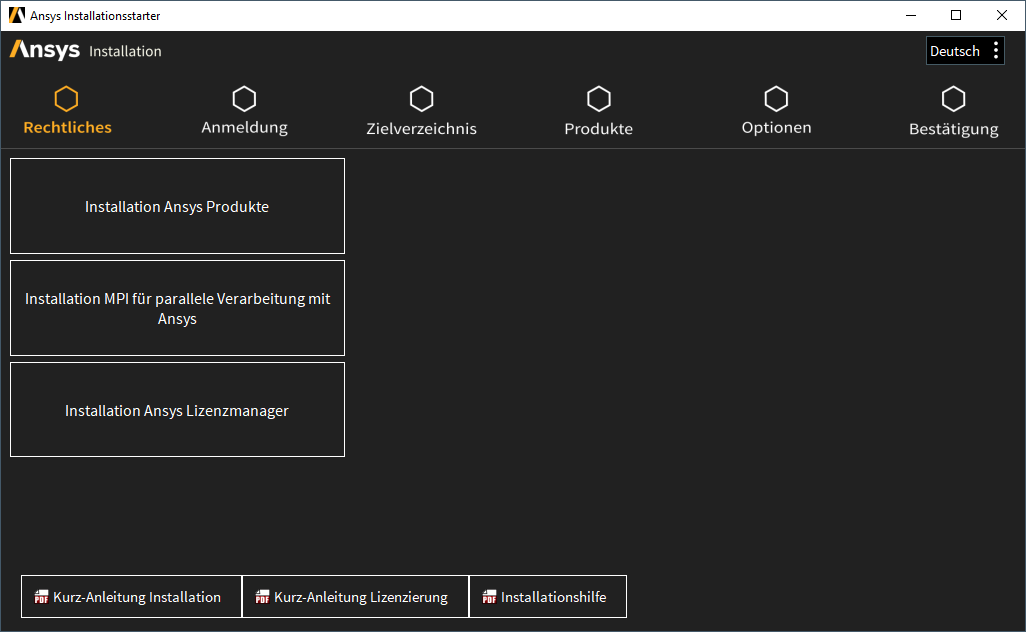Open the Deutsch language dropdown
Image resolution: width=1026 pixels, height=632 pixels.
pos(965,50)
